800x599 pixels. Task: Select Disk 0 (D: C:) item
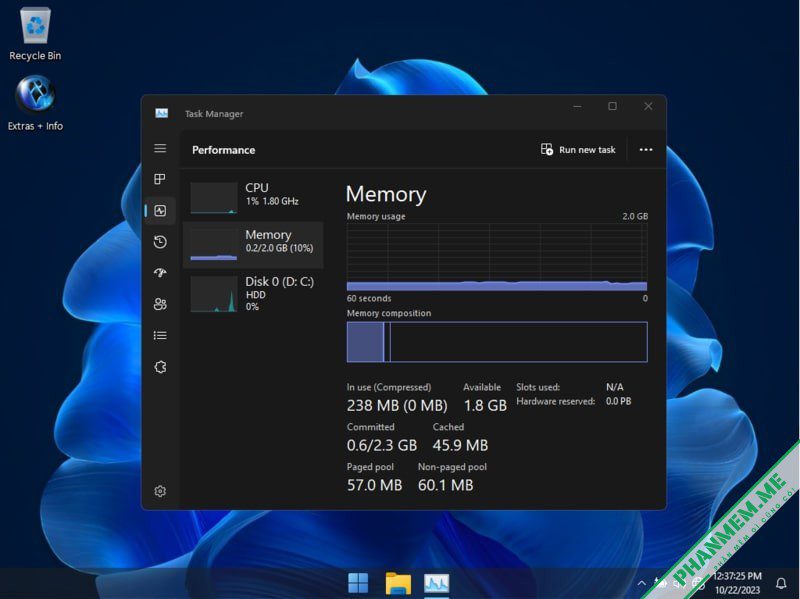click(254, 293)
